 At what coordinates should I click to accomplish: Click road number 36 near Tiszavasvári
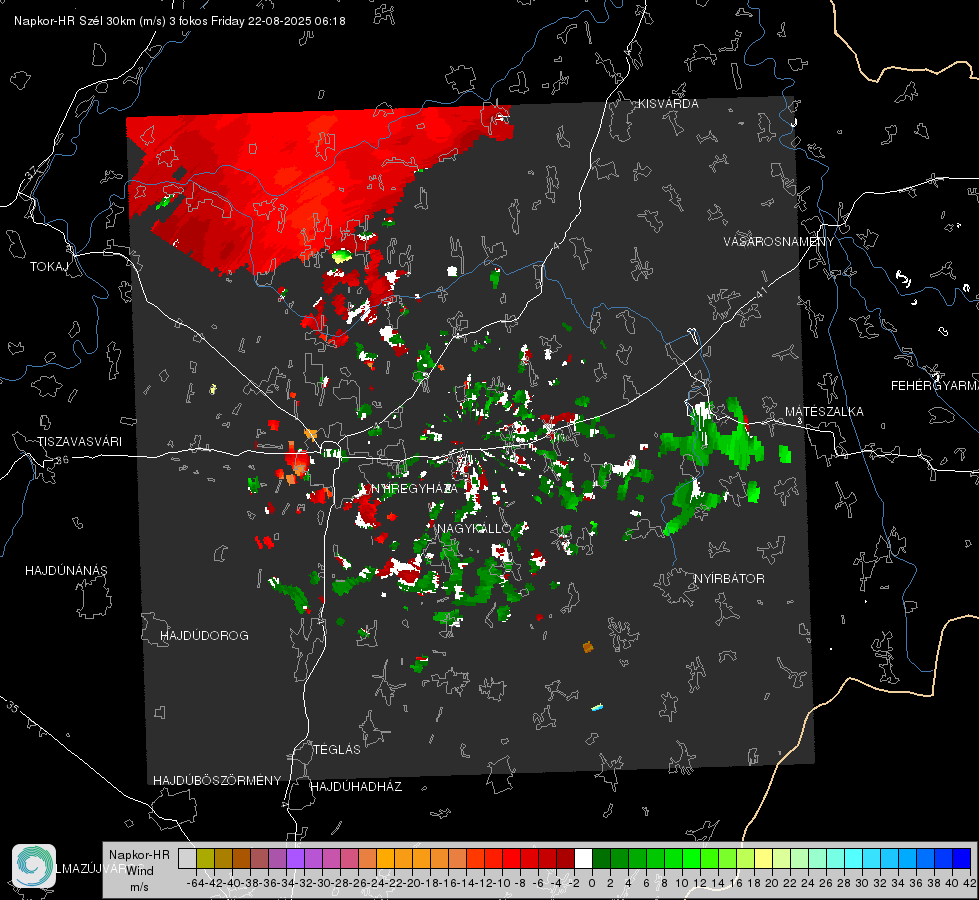[x=62, y=460]
